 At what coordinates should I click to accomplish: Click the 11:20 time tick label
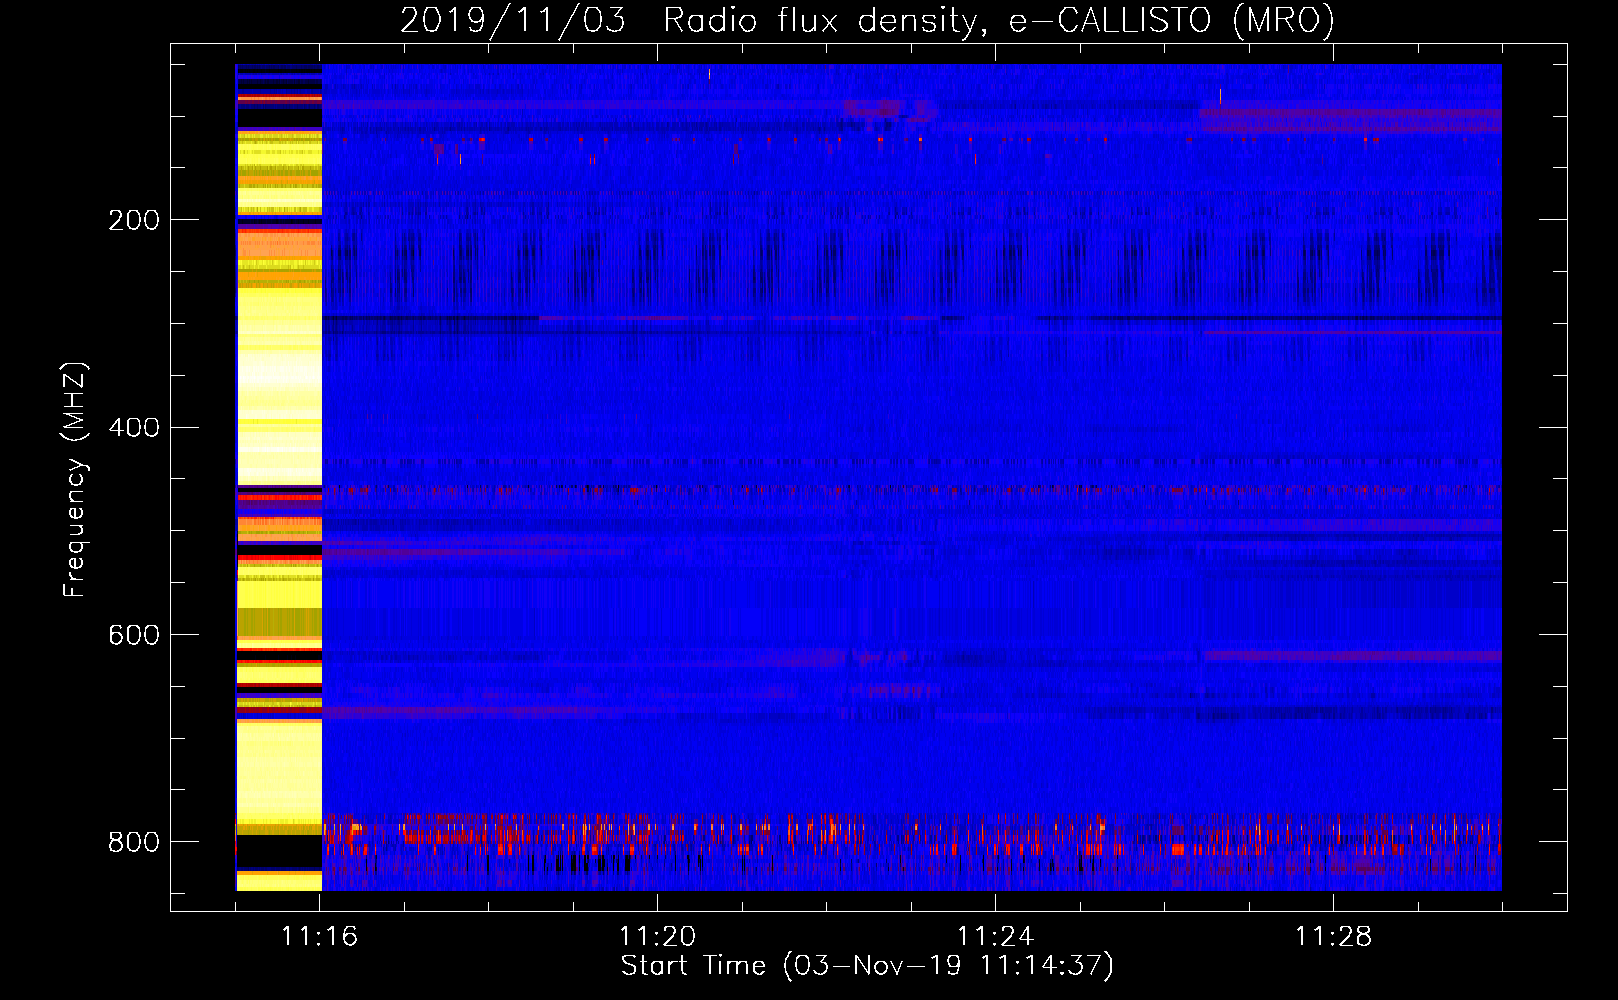[657, 936]
